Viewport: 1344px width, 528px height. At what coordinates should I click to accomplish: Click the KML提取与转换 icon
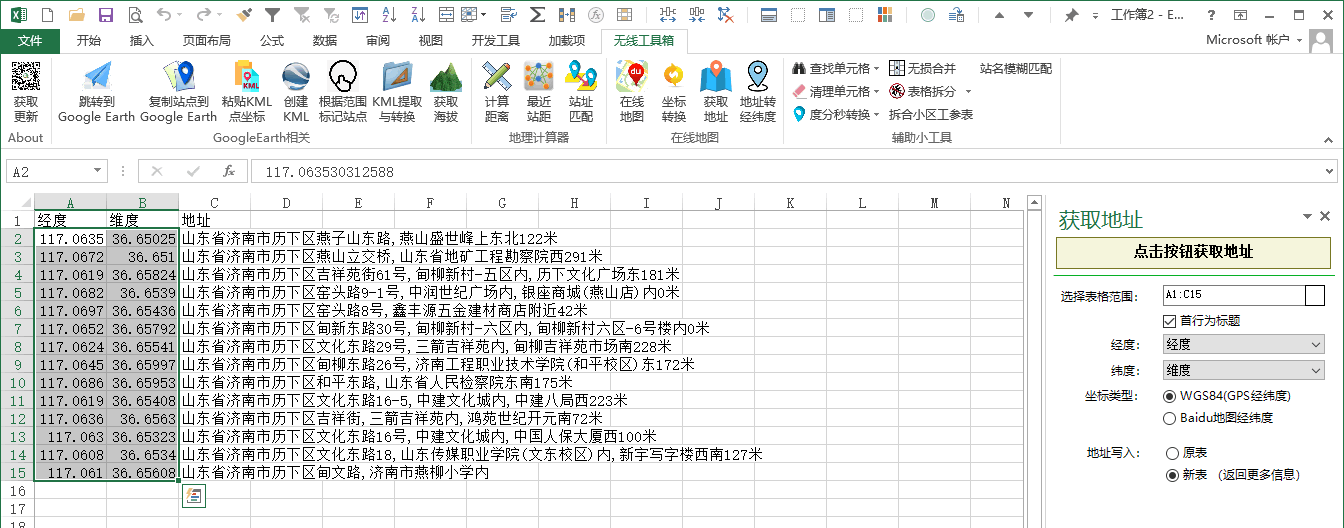coord(397,76)
